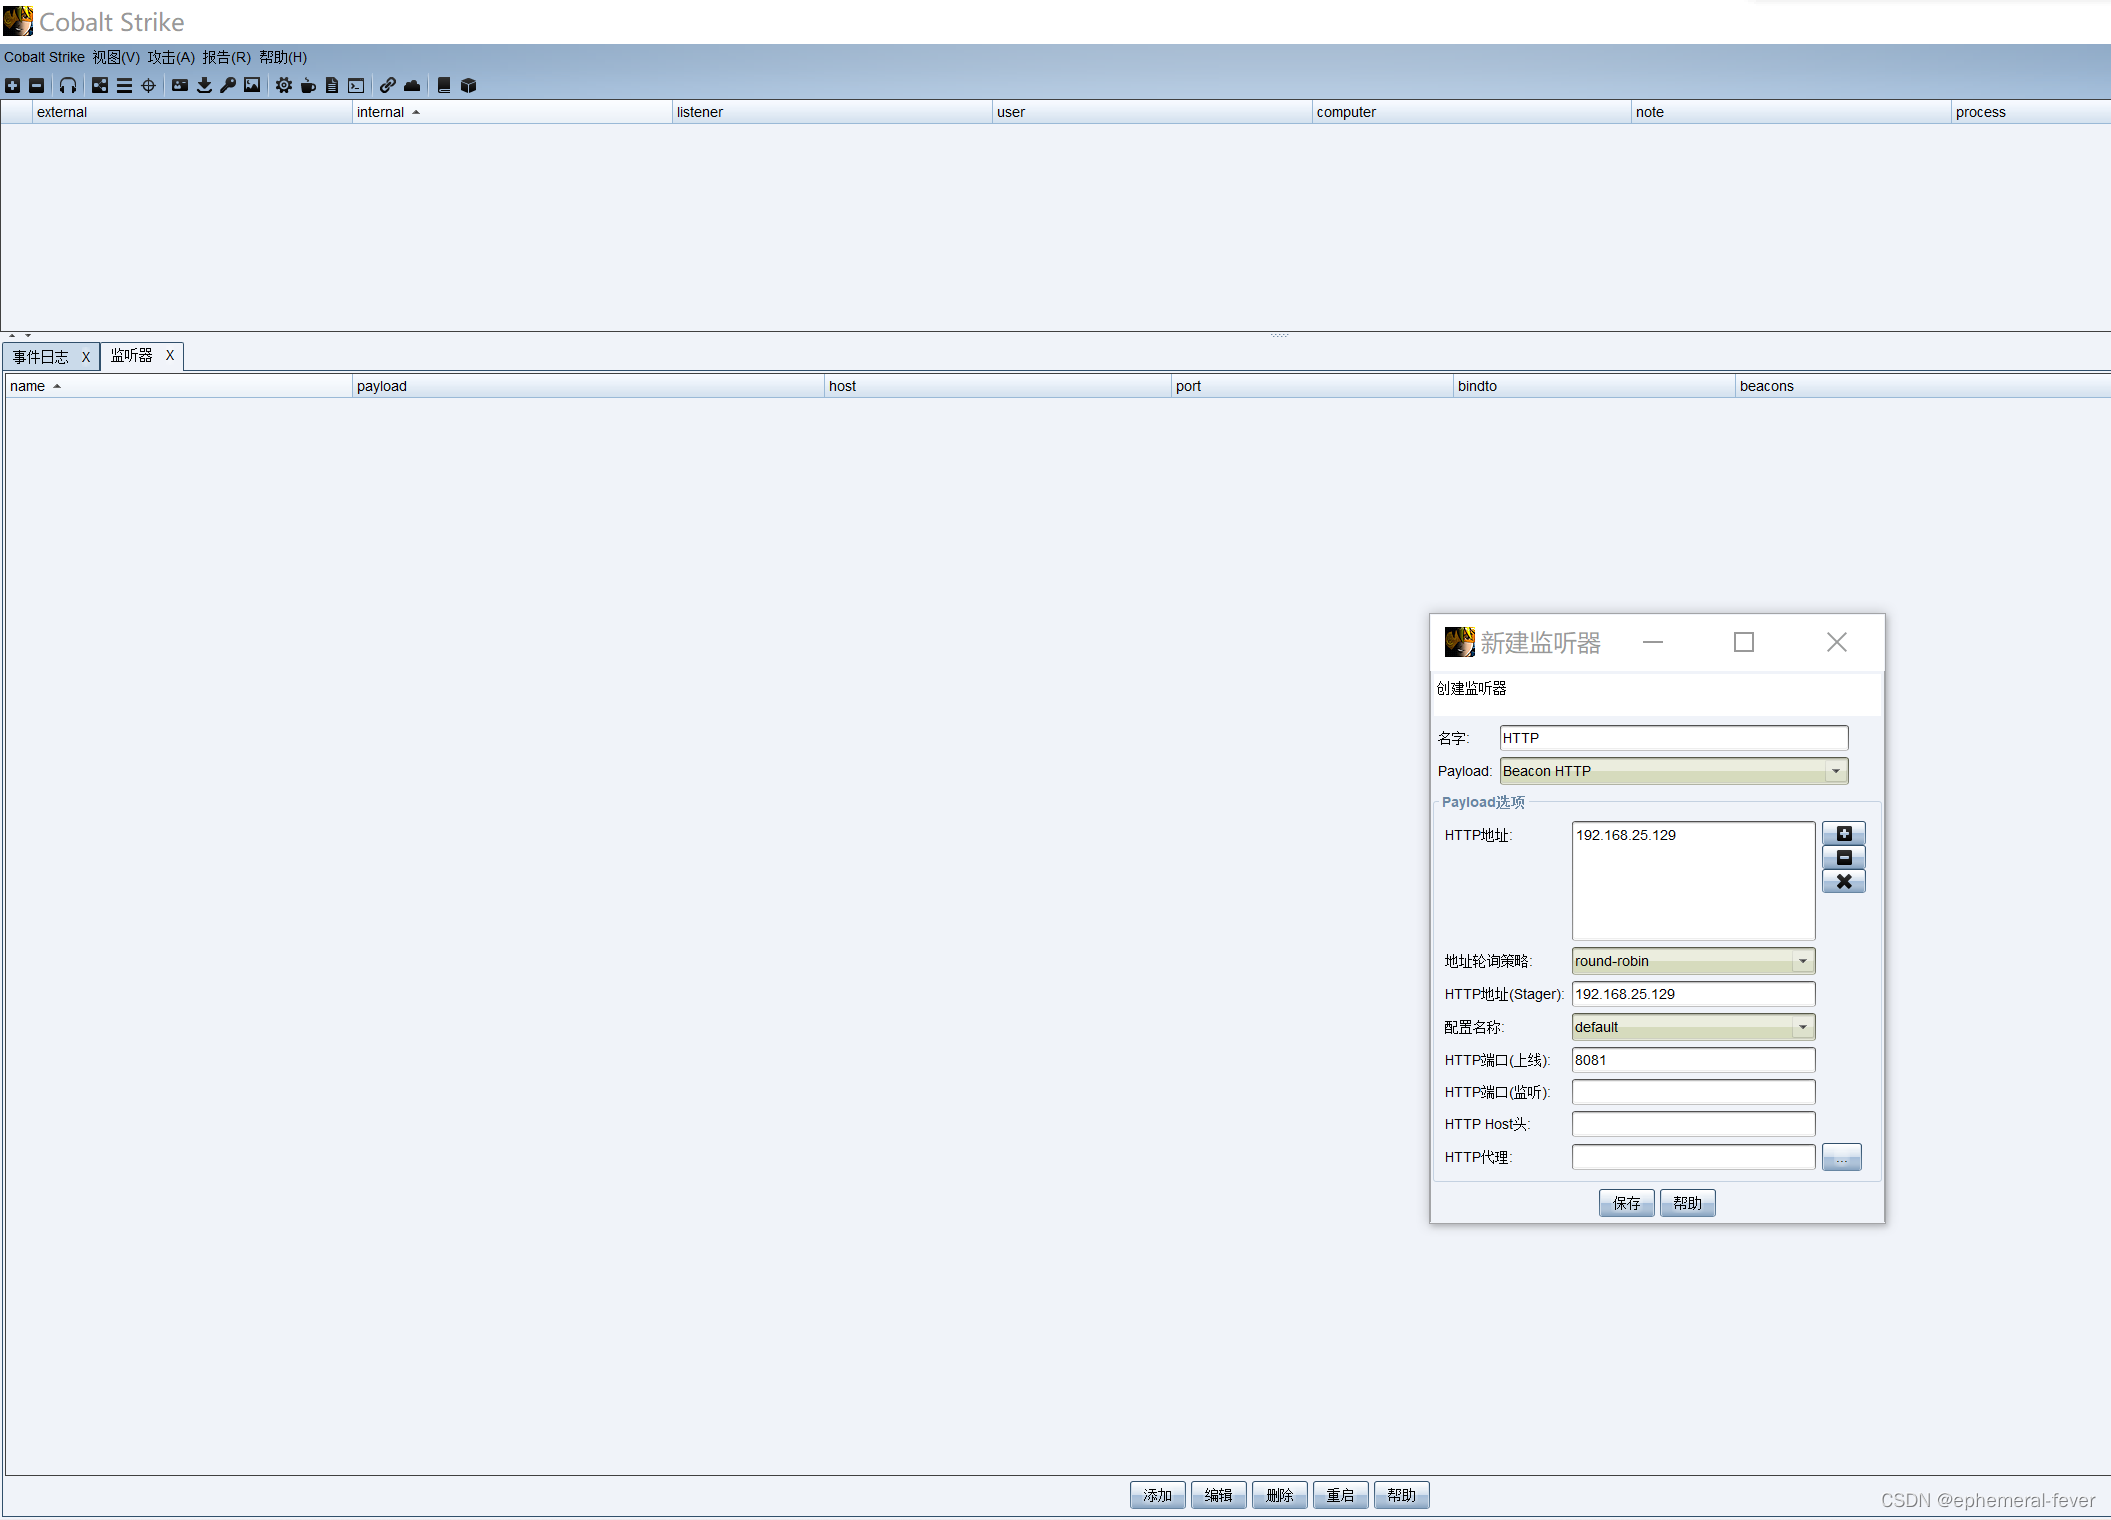The image size is (2111, 1520).
Task: Click the connect to team server plus icon
Action: pyautogui.click(x=12, y=86)
